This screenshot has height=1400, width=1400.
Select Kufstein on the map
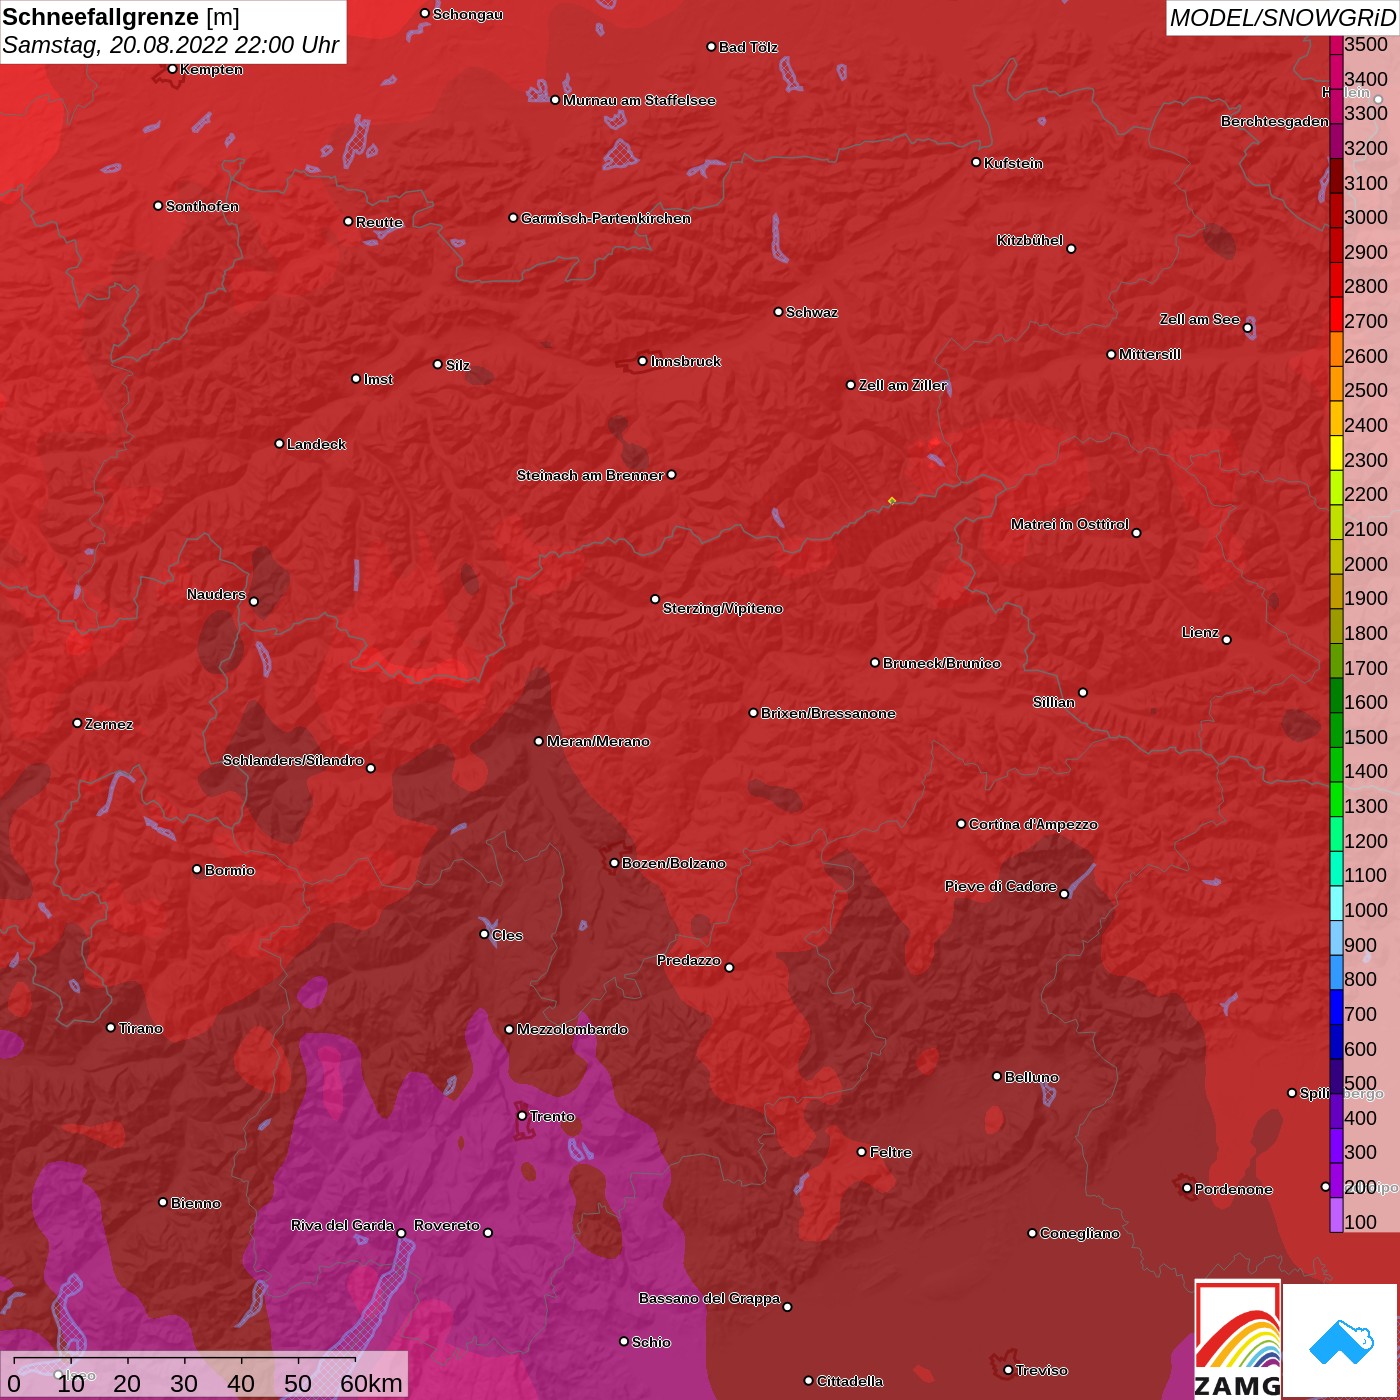(x=1013, y=163)
